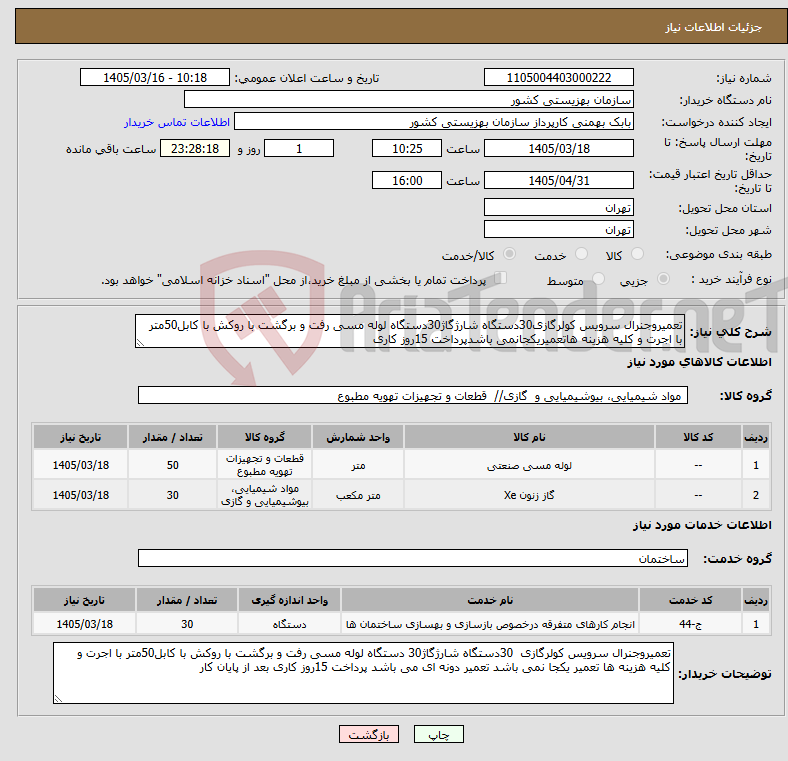Image resolution: width=788 pixels, height=761 pixels.
Task: Click the استان محل تحویل field
Action: pos(558,207)
